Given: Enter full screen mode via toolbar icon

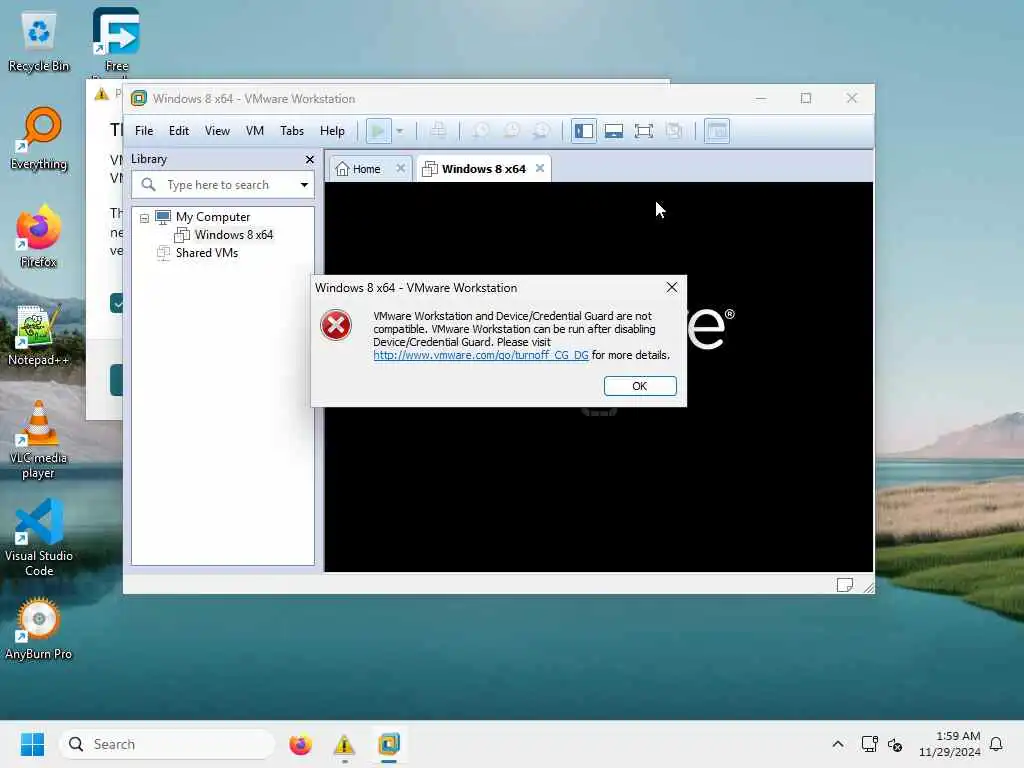Looking at the screenshot, I should [x=643, y=131].
